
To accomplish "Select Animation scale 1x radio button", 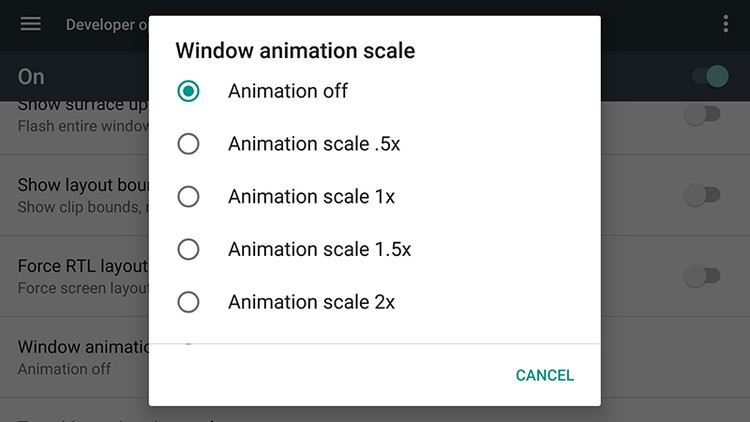I will [x=188, y=197].
